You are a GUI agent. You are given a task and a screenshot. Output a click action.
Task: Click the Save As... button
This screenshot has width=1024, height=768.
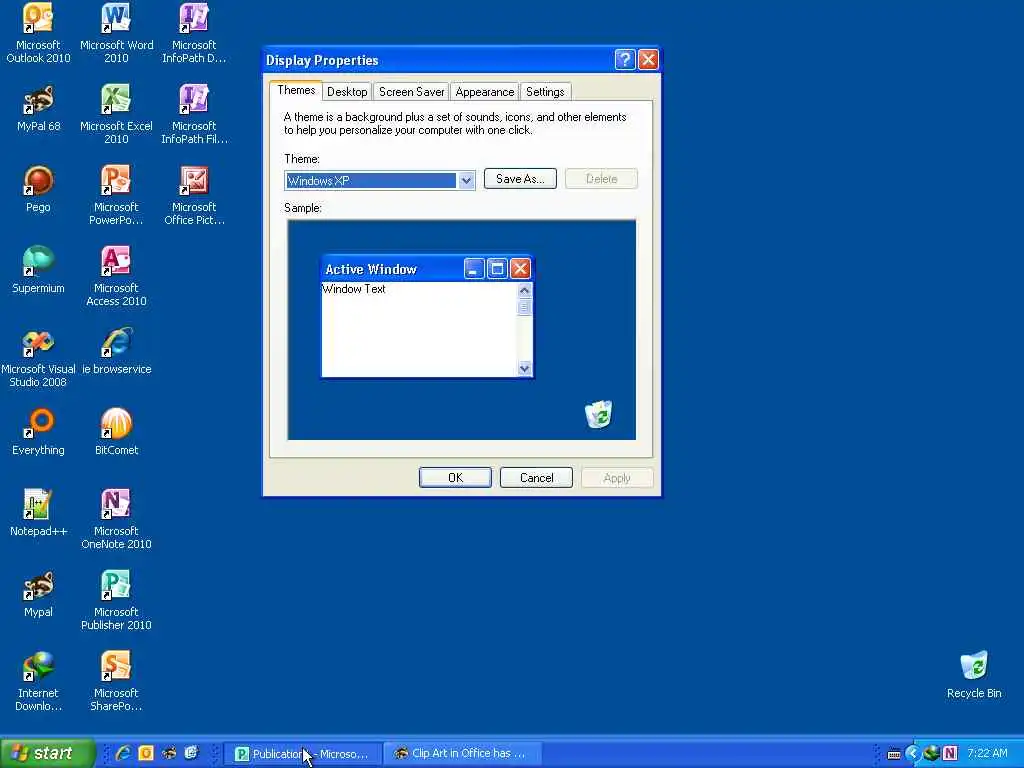(520, 179)
